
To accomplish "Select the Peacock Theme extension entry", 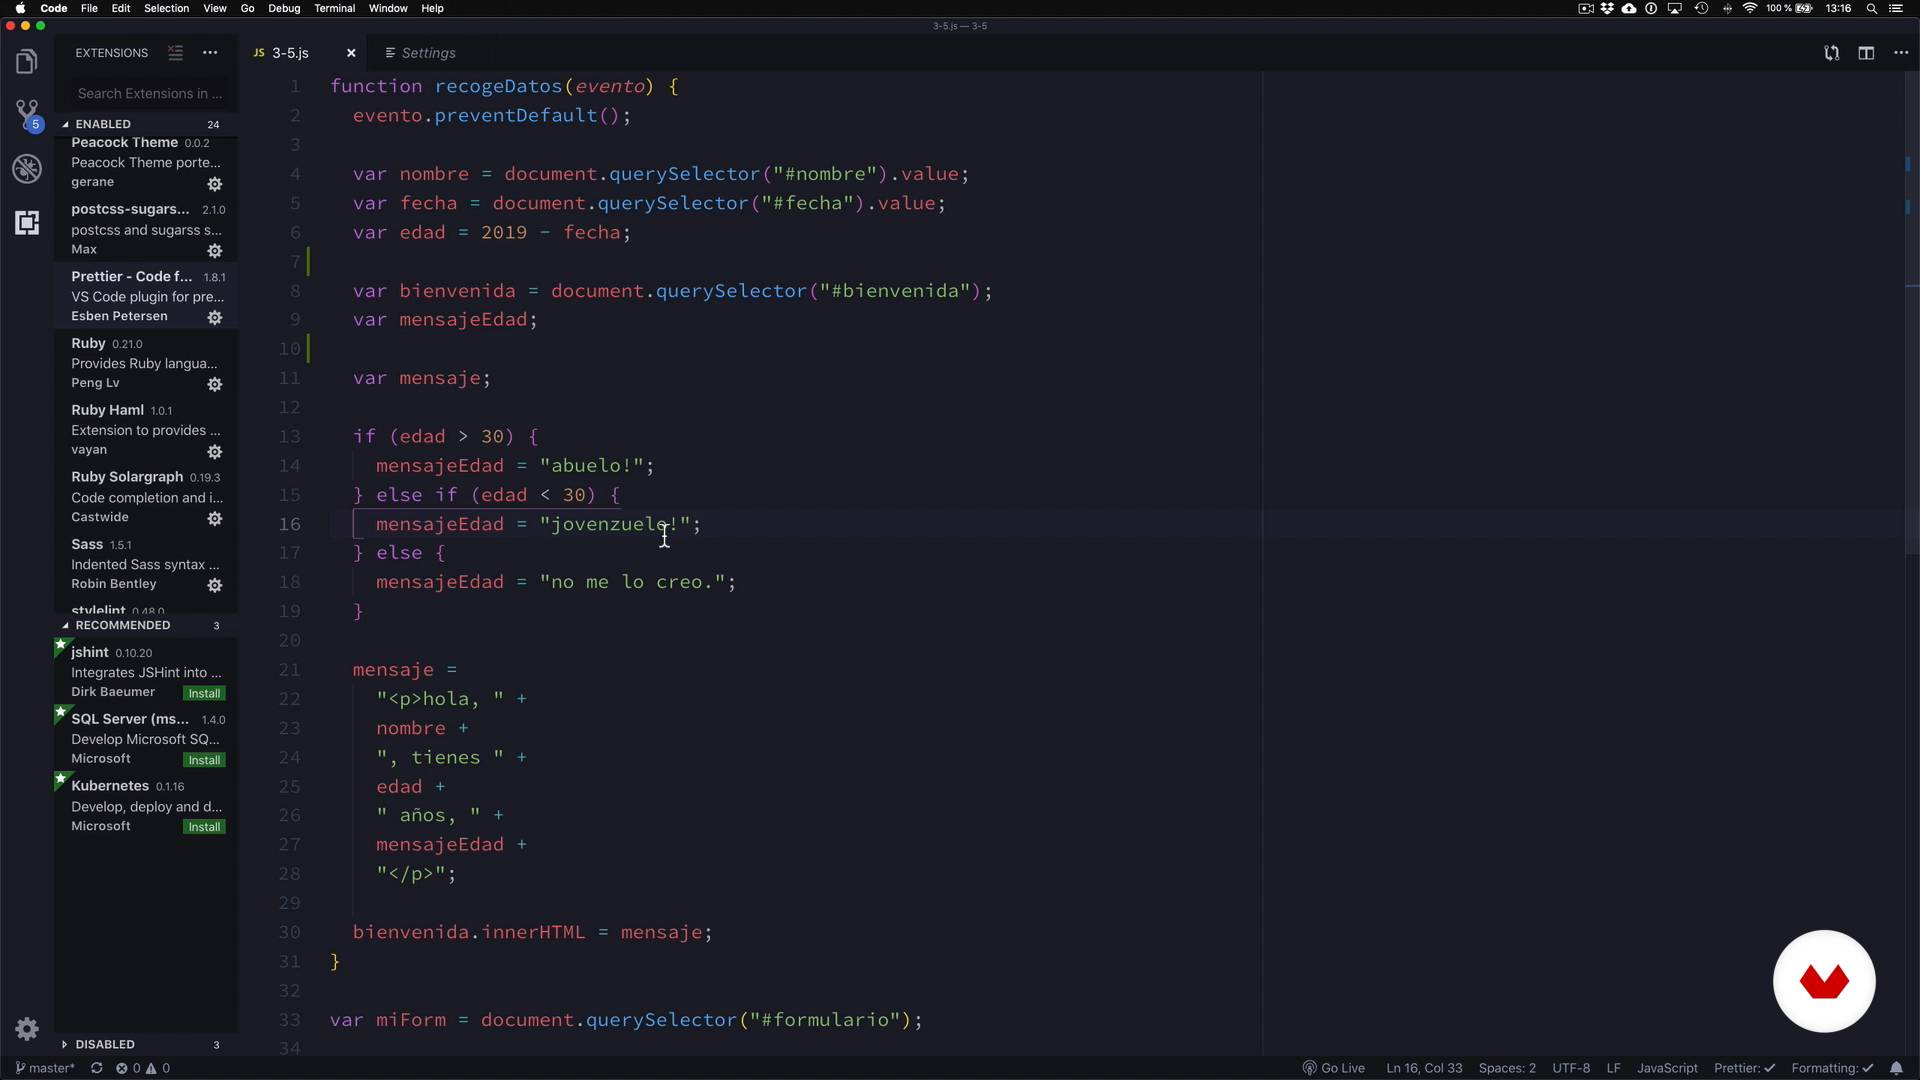I will click(146, 163).
